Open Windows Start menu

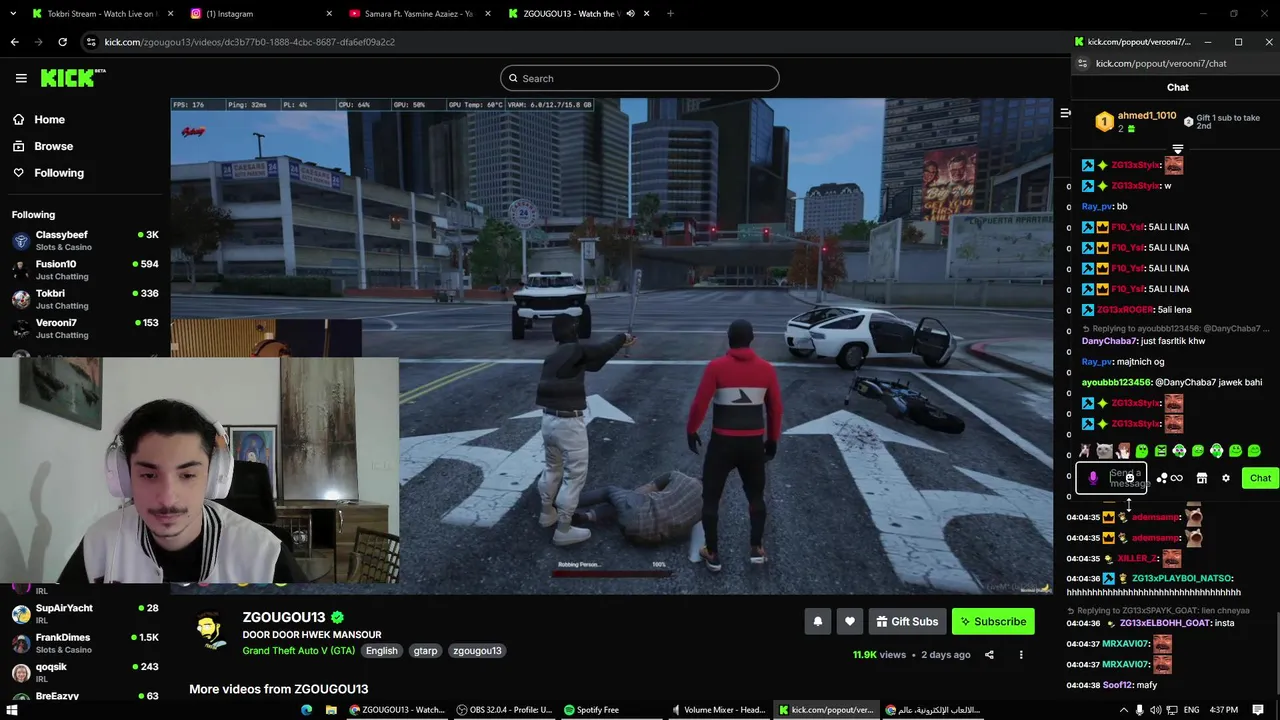pos(12,710)
